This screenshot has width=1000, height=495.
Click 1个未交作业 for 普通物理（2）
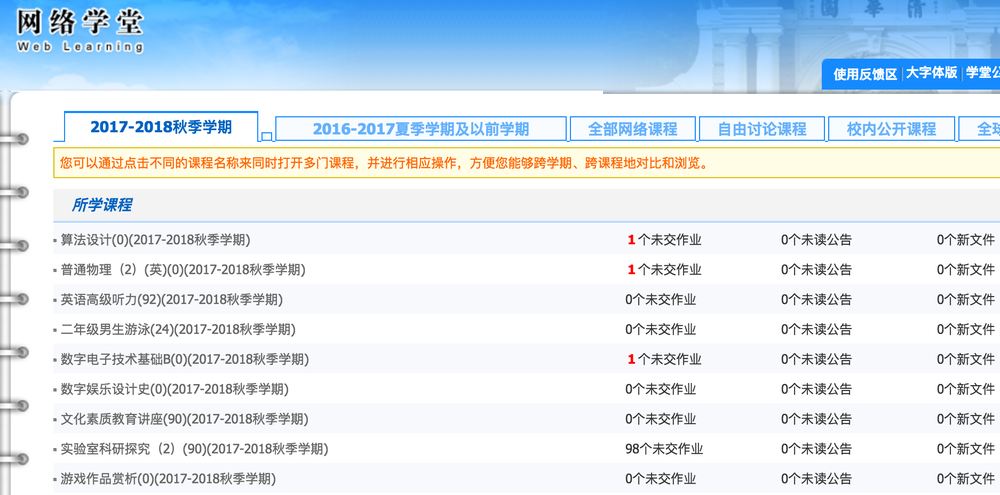665,270
